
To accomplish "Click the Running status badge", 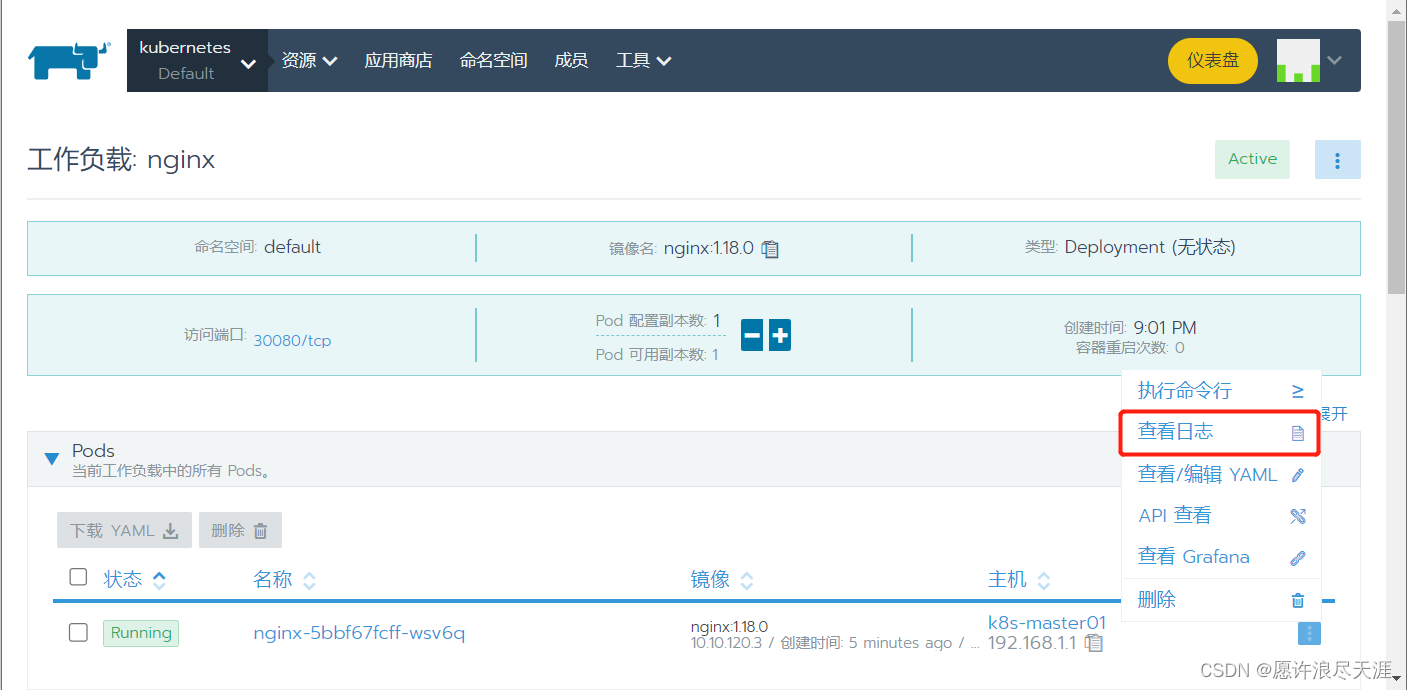I will [x=141, y=633].
